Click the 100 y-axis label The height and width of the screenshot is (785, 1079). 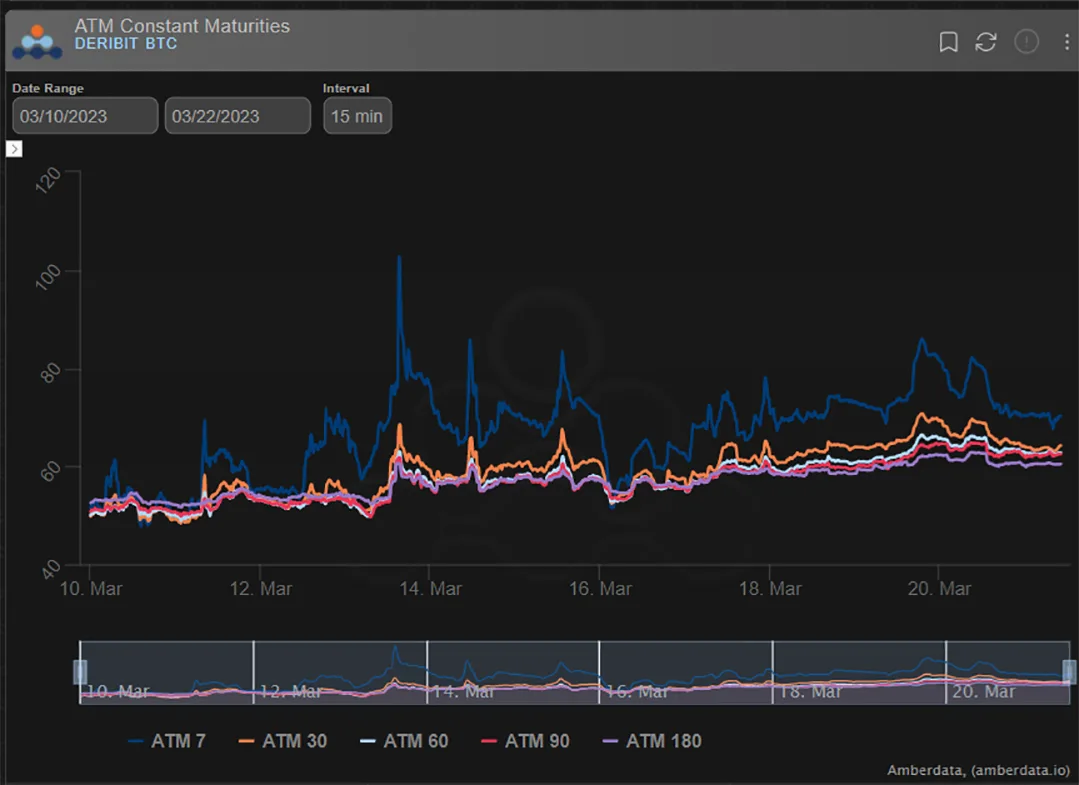(48, 277)
